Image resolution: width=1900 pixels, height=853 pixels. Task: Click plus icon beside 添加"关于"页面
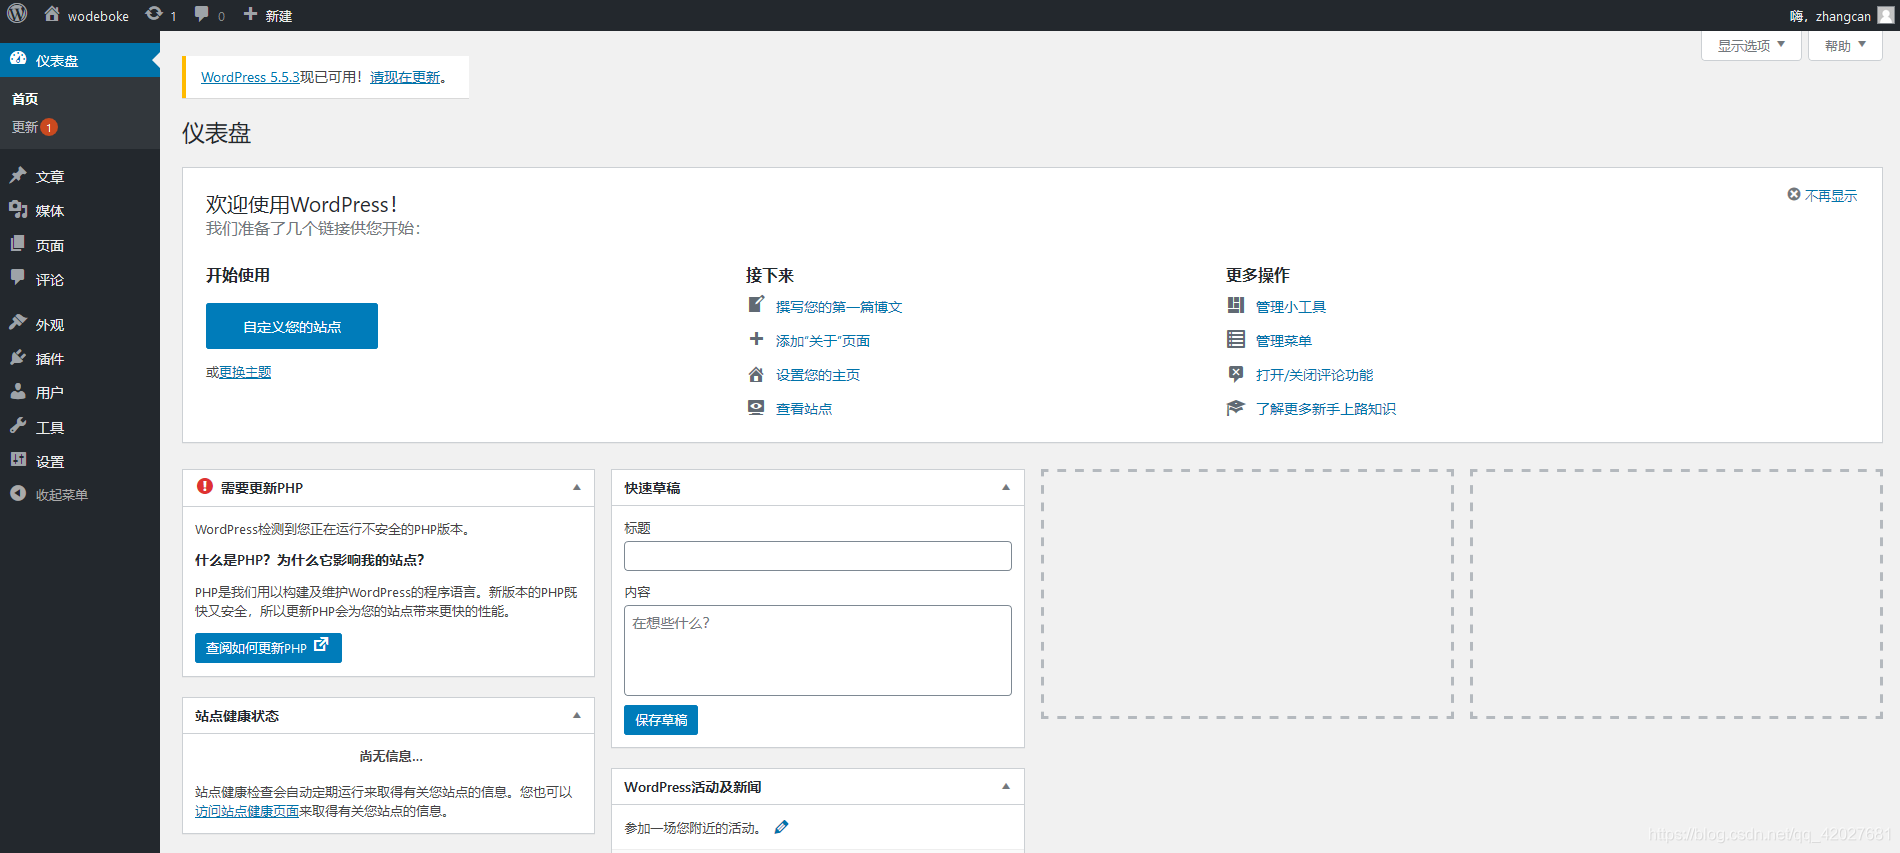click(756, 339)
